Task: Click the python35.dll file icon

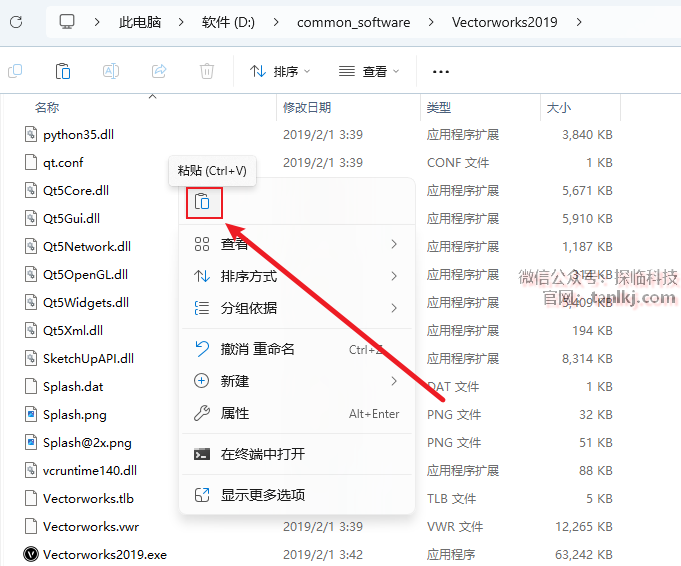Action: [x=31, y=135]
